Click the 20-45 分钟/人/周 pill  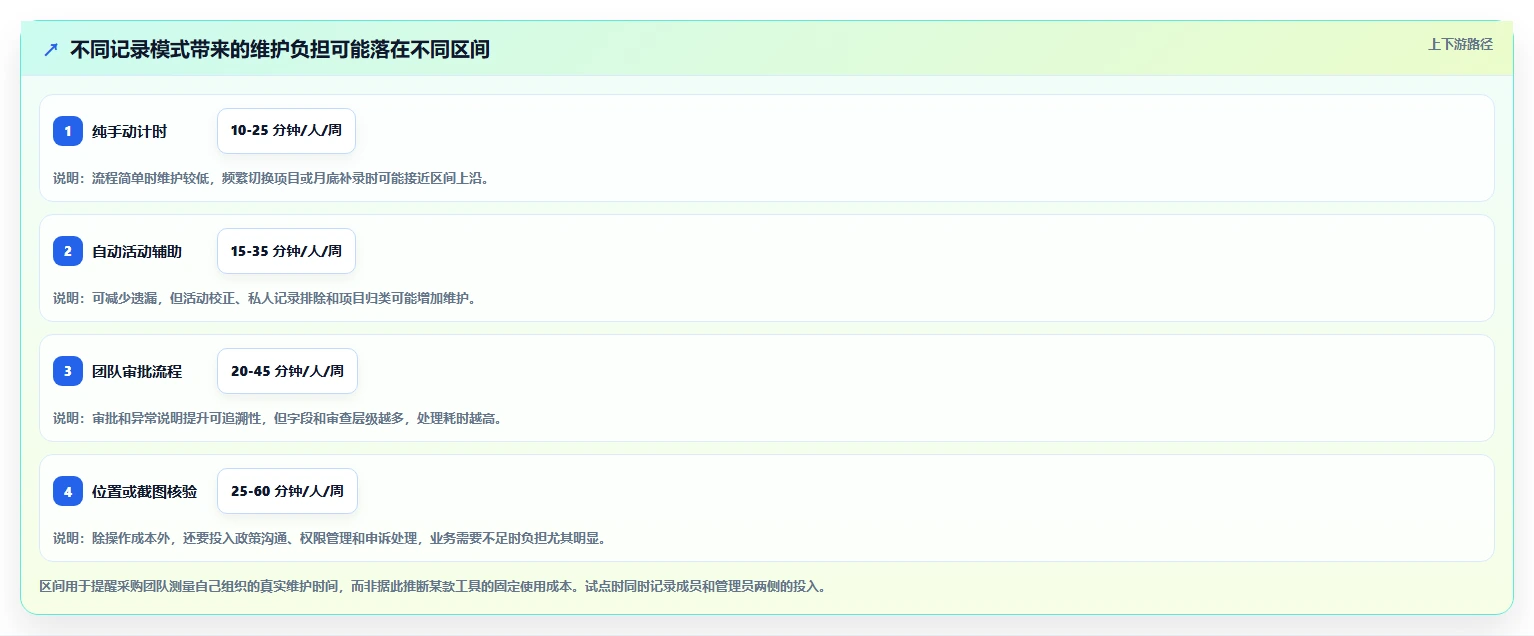pyautogui.click(x=287, y=371)
